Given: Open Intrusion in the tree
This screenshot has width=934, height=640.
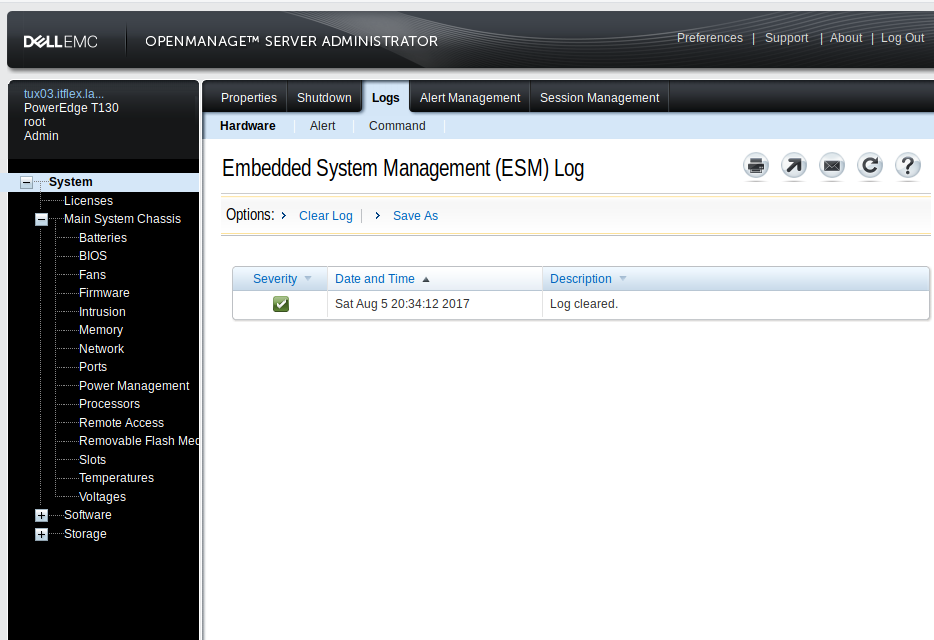Looking at the screenshot, I should coord(102,312).
